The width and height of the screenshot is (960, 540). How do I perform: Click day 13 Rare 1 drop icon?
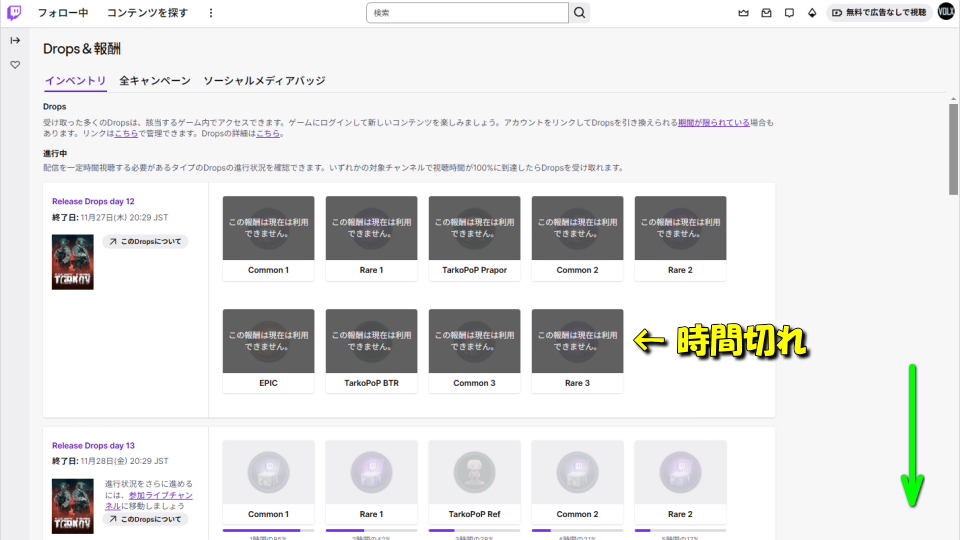[x=372, y=473]
